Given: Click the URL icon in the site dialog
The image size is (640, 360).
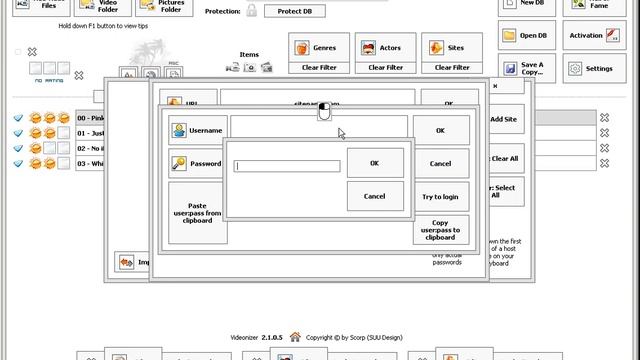Looking at the screenshot, I should point(174,102).
